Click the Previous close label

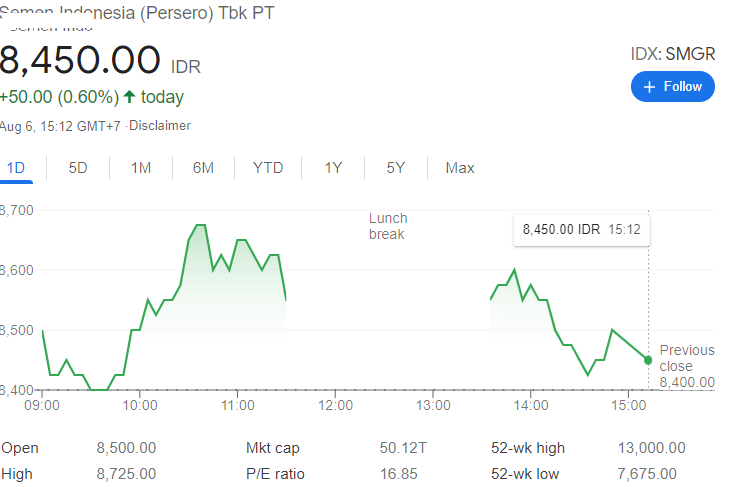coord(687,358)
